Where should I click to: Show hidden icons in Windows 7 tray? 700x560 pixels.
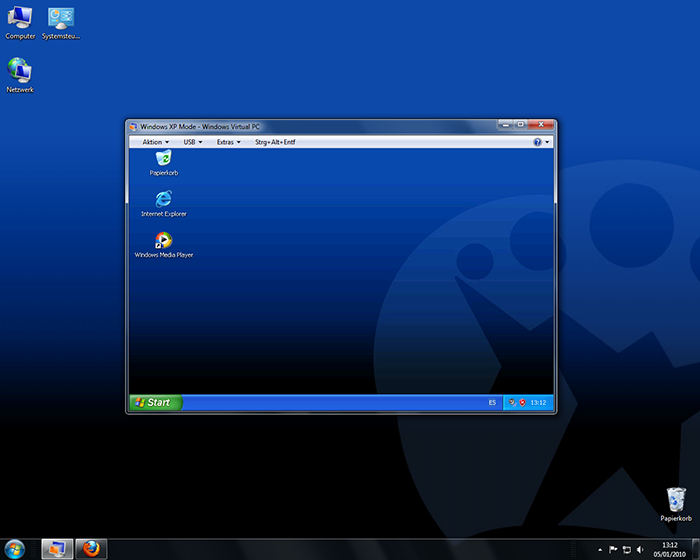point(600,549)
